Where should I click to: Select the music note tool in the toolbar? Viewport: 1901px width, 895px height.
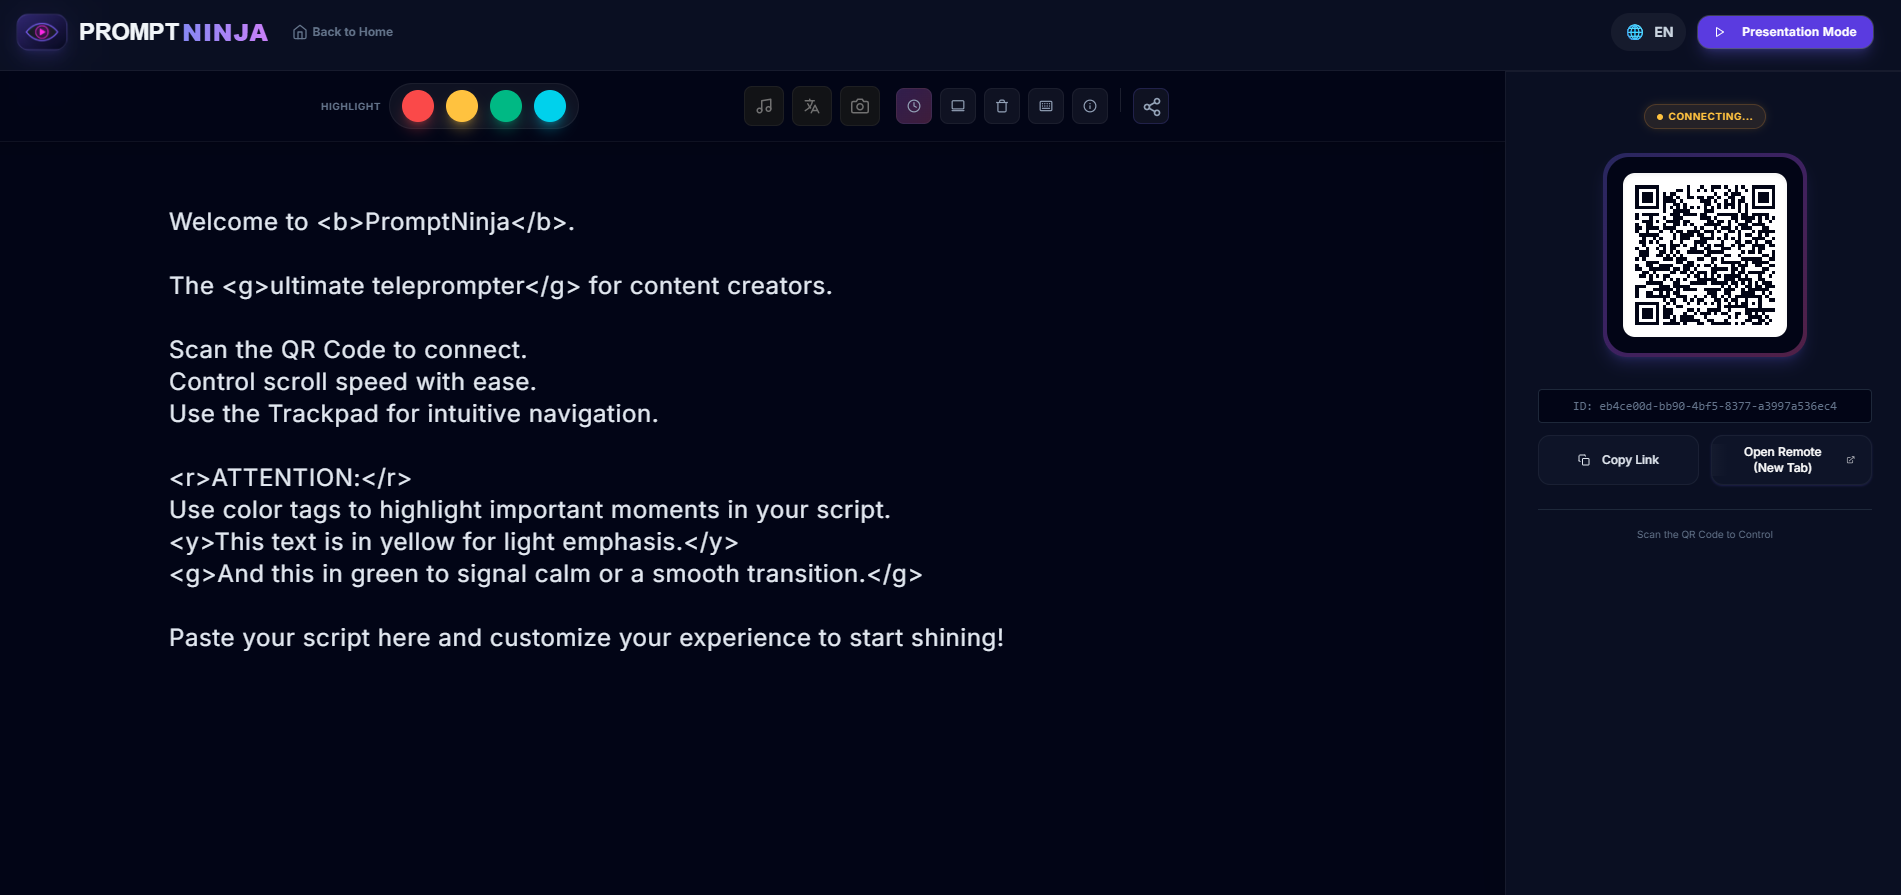(763, 106)
